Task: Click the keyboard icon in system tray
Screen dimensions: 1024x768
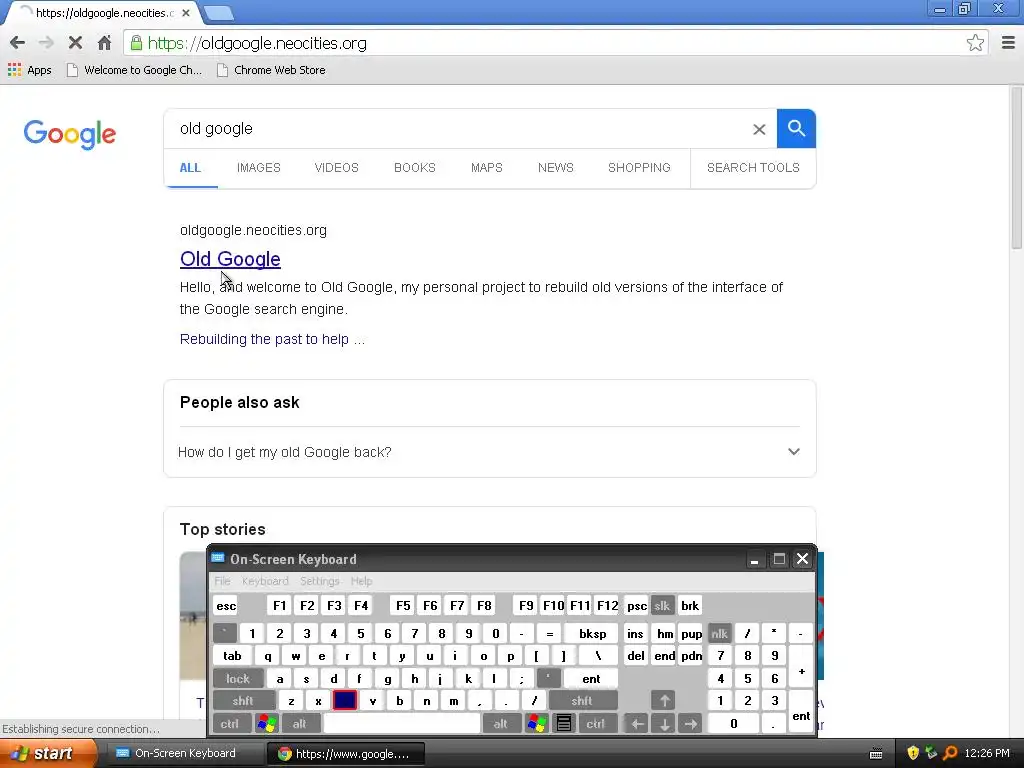Action: click(876, 754)
